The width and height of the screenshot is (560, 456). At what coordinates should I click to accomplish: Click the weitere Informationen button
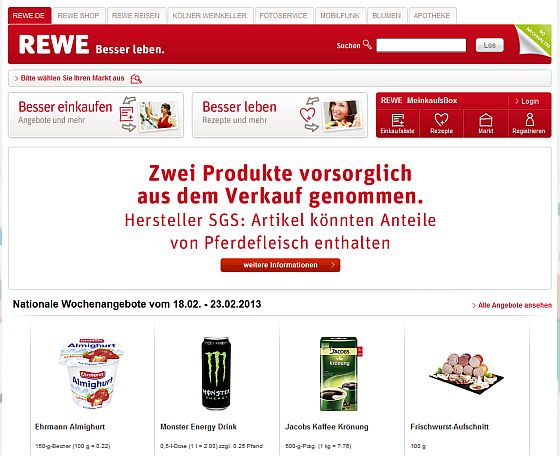(x=280, y=265)
